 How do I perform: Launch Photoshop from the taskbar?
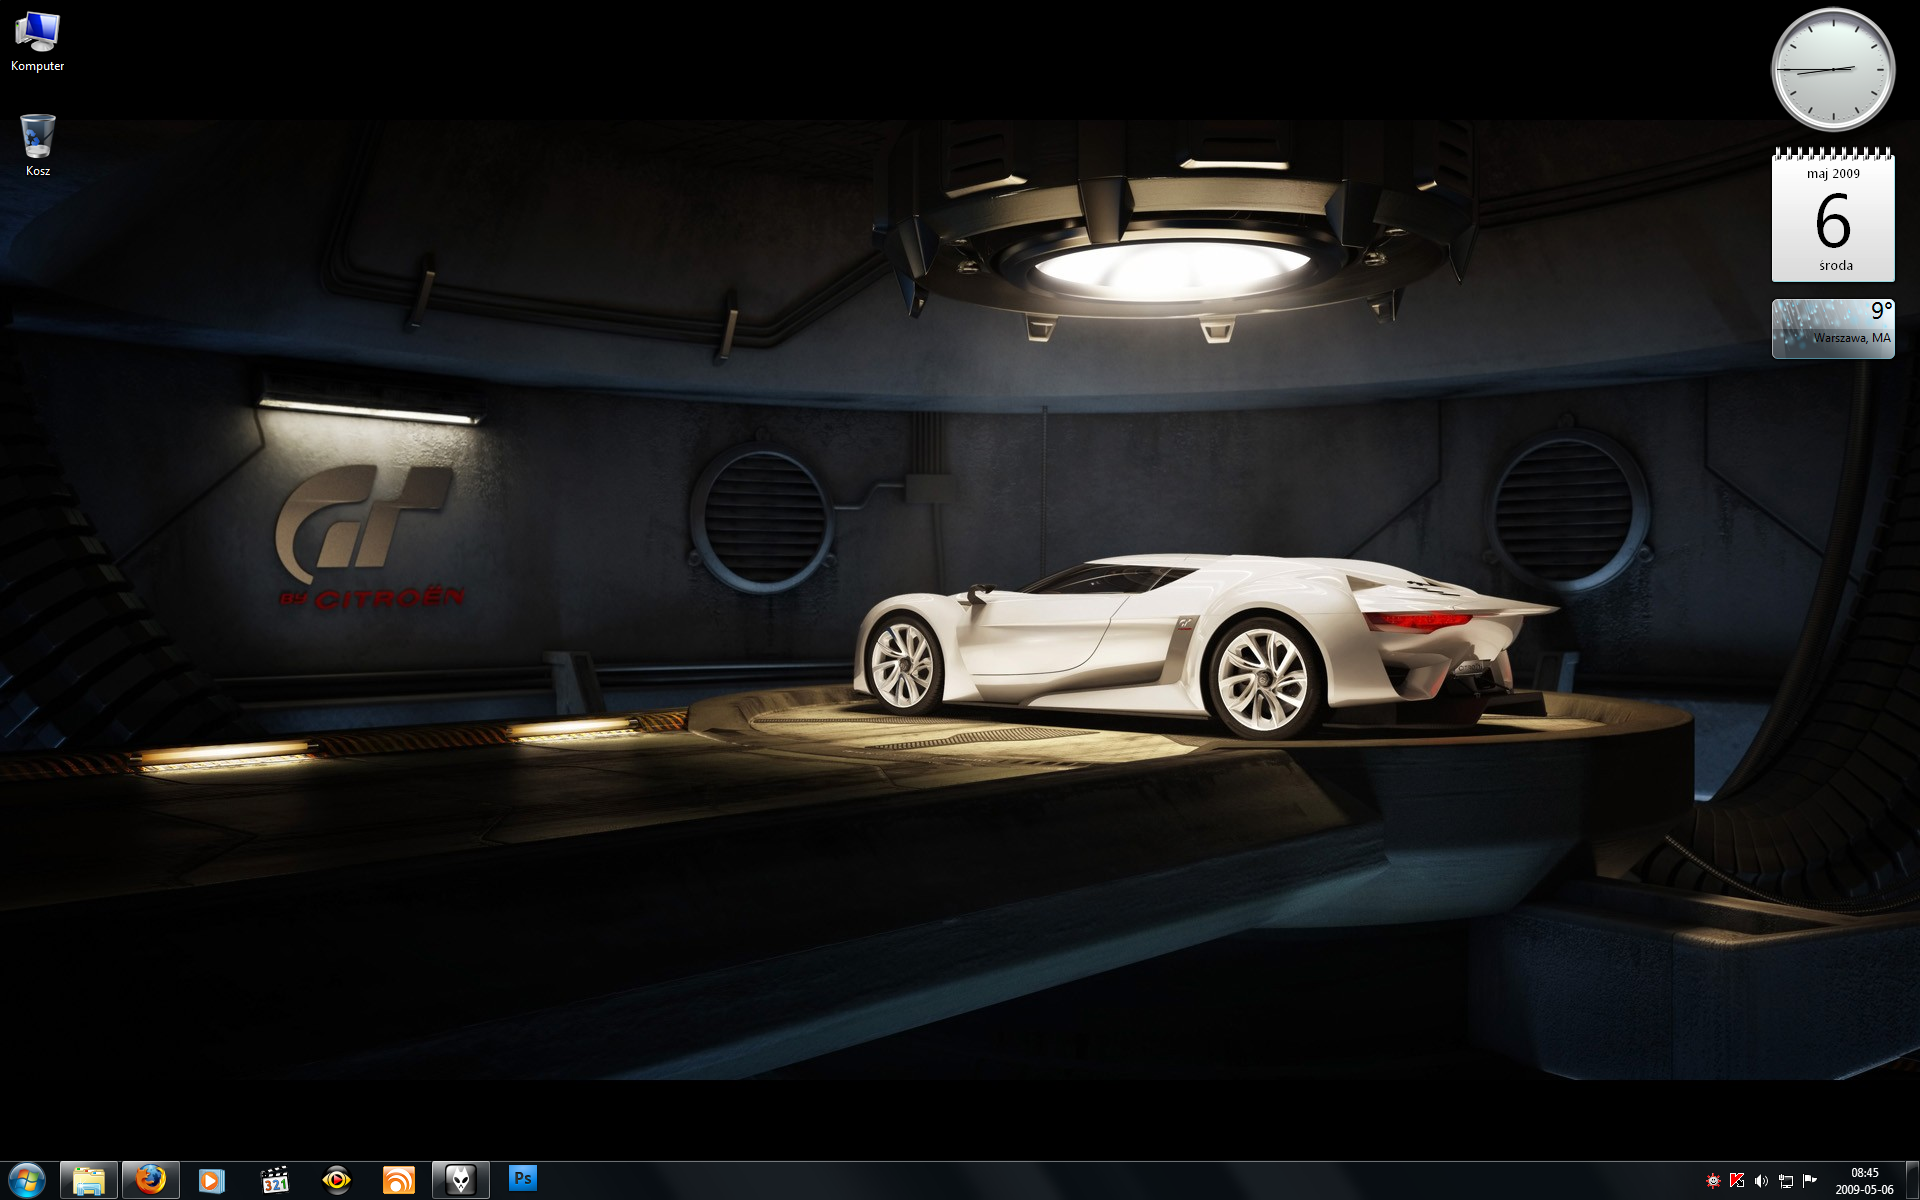point(522,1178)
